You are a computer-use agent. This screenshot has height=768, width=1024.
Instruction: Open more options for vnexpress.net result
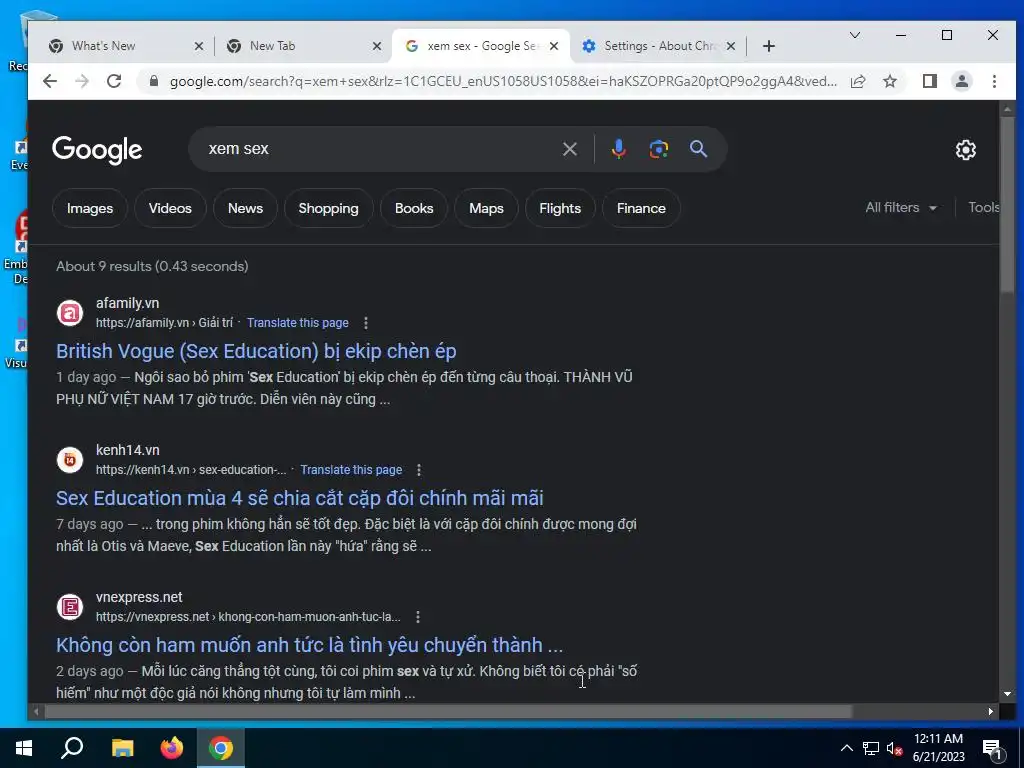(x=417, y=616)
